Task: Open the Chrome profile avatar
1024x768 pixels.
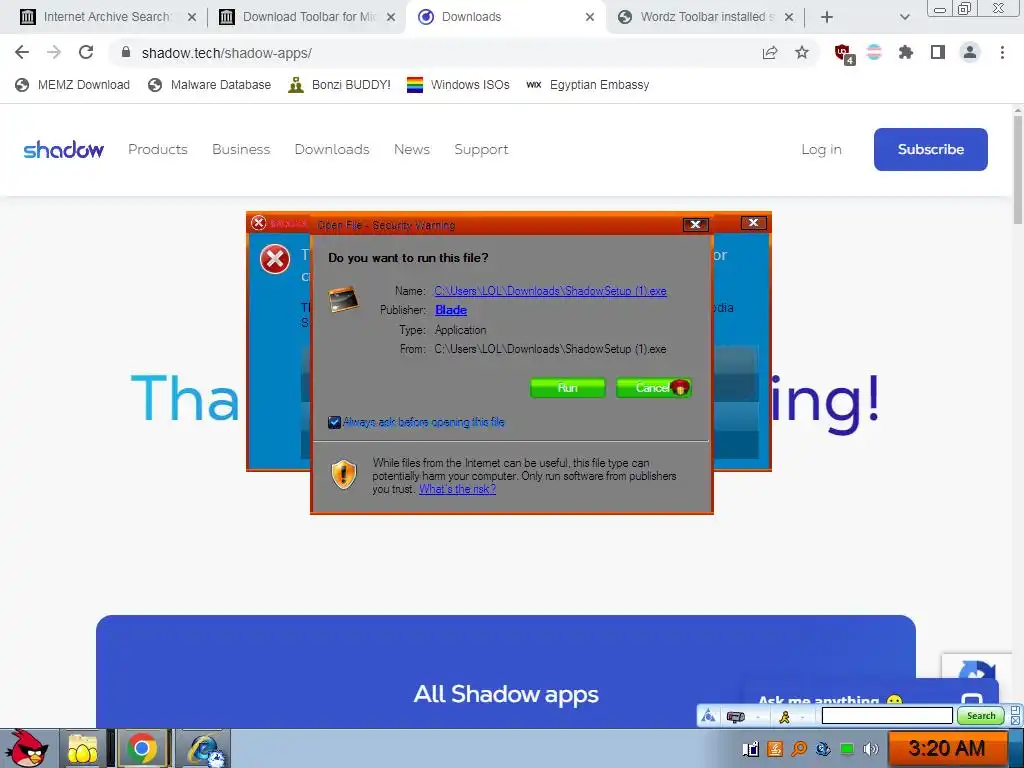Action: coord(970,53)
